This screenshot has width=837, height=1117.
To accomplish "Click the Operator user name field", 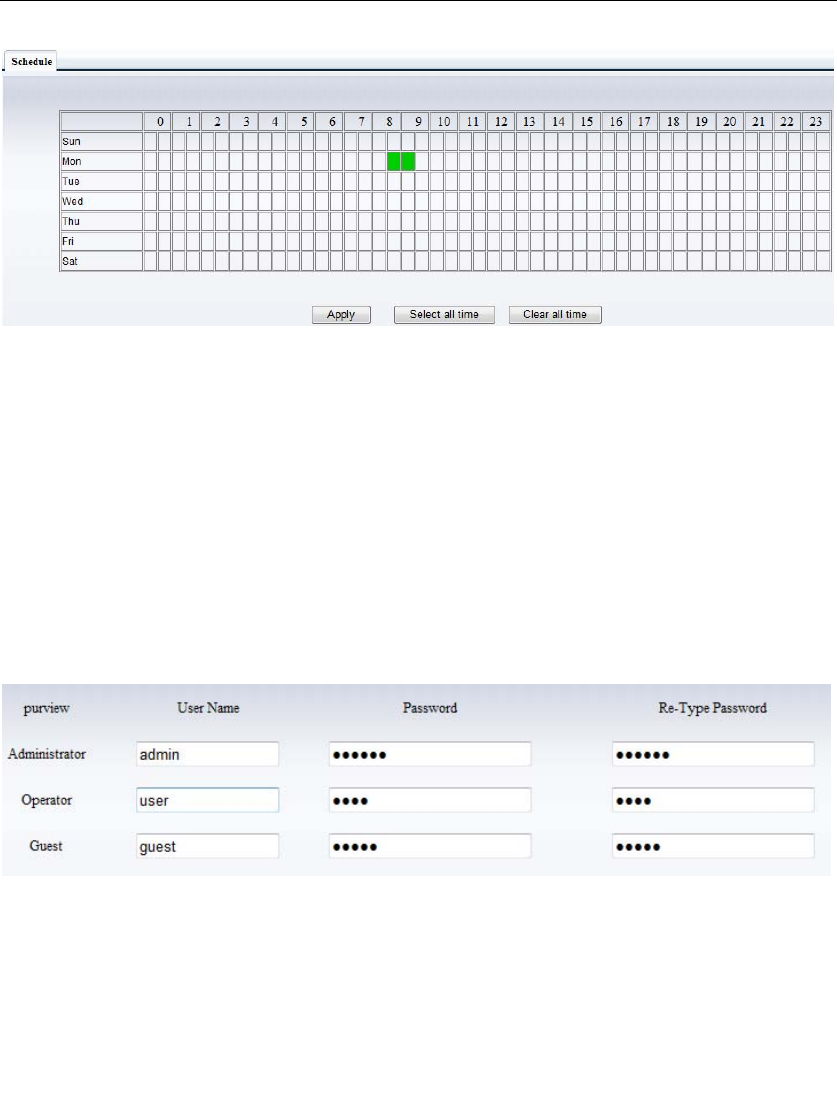I will tap(207, 800).
